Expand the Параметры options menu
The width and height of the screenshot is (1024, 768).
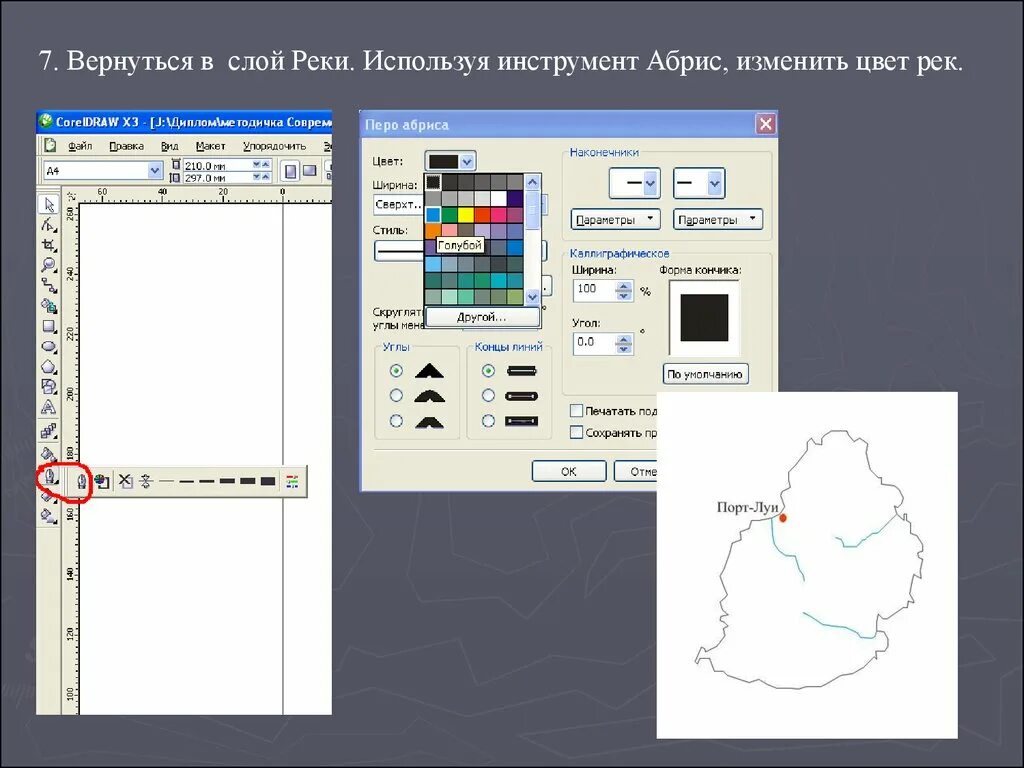pyautogui.click(x=613, y=219)
